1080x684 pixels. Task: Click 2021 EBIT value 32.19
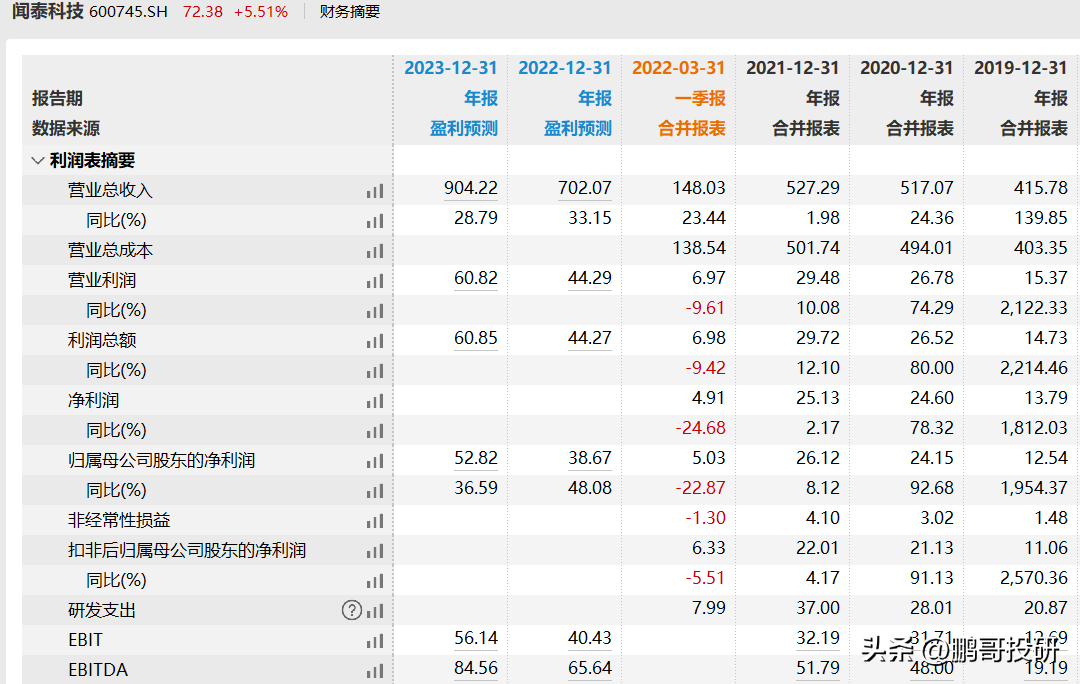tap(818, 638)
